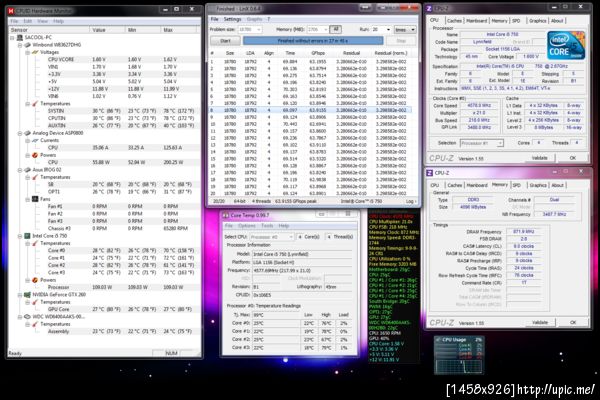Open the View menu in Hardware Monitor
Viewport: 600px width, 400px height.
(x=42, y=21)
